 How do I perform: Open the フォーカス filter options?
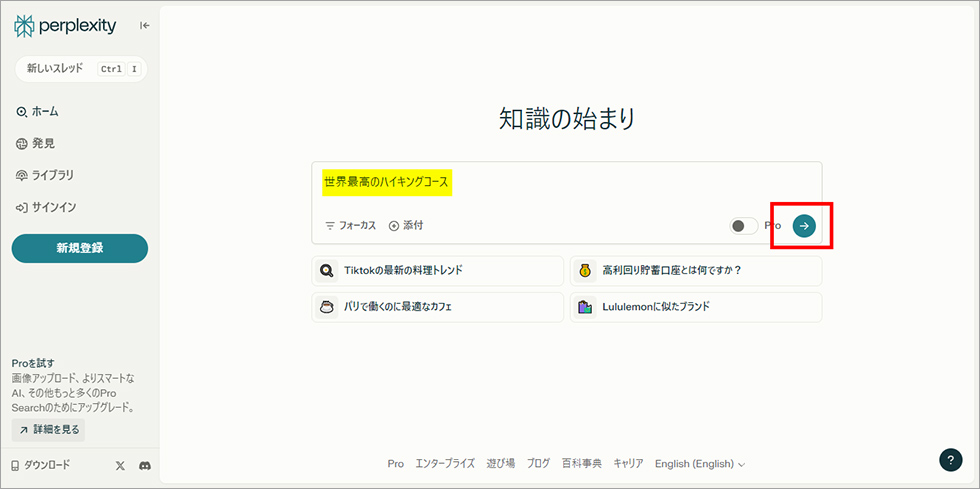tap(351, 226)
